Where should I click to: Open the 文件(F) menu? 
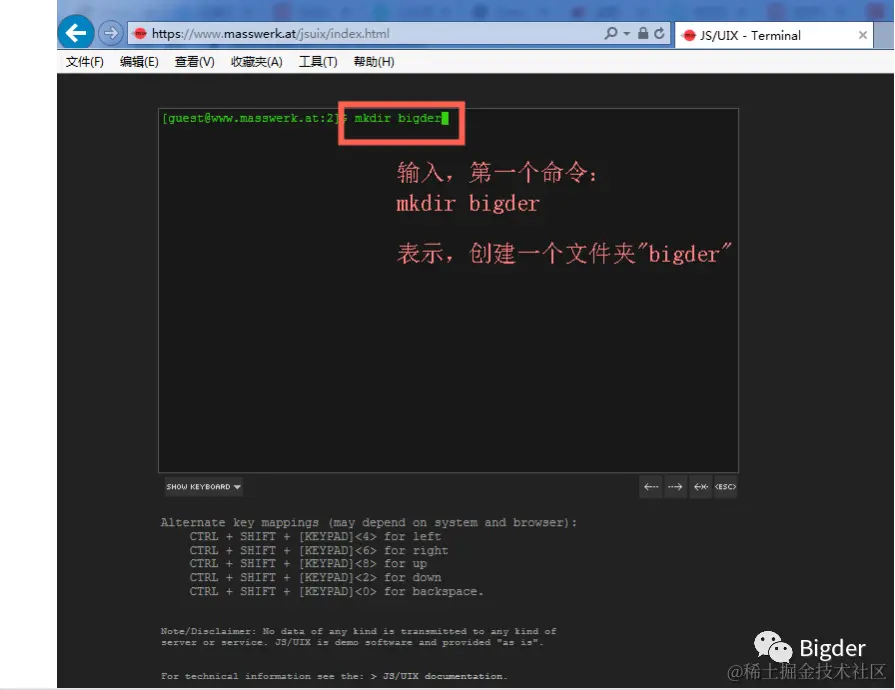(84, 62)
